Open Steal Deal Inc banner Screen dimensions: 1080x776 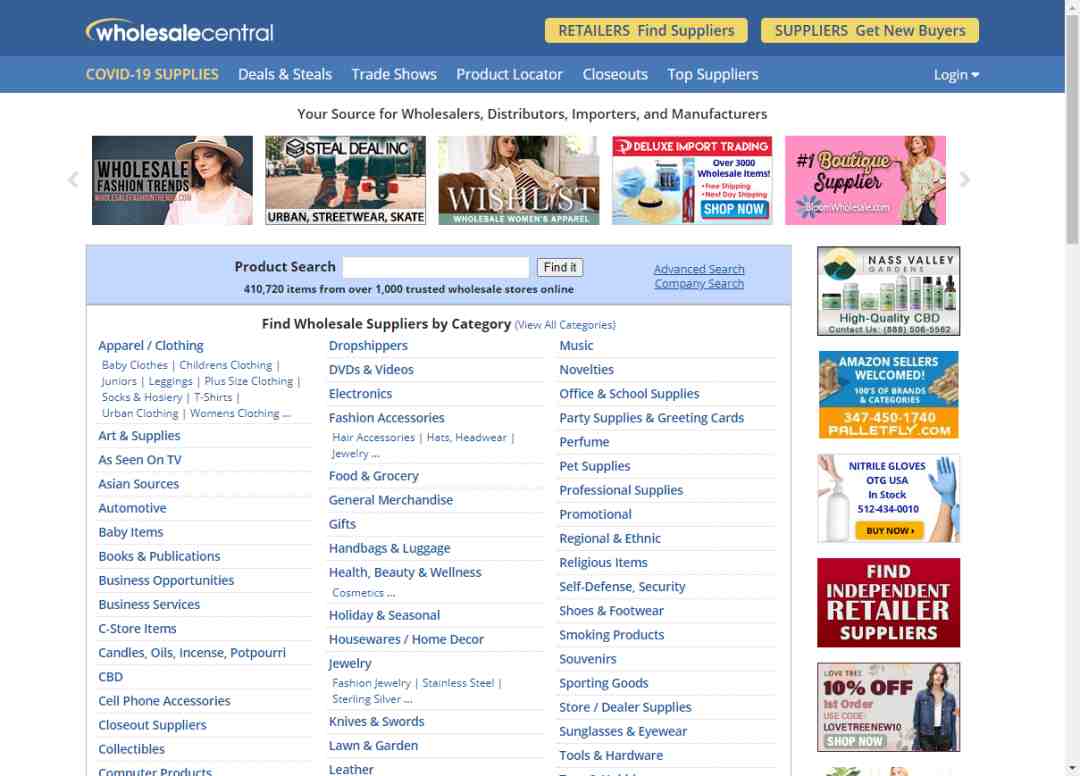pyautogui.click(x=345, y=180)
